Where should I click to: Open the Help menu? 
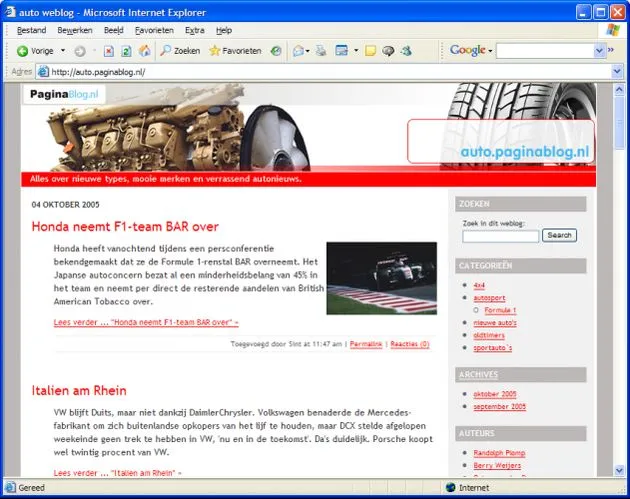[x=224, y=30]
